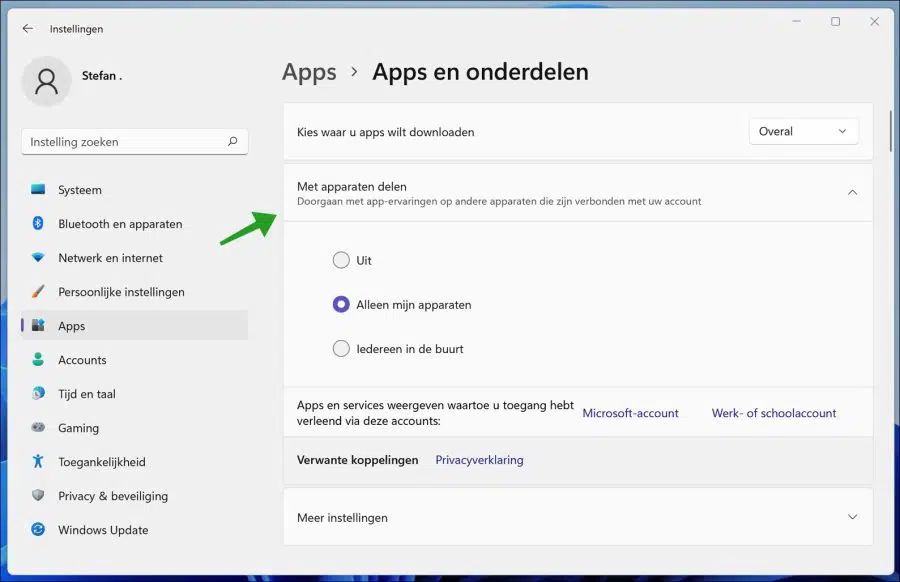The width and height of the screenshot is (900, 582).
Task: Go to Privacy & beveiliging settings
Action: (x=134, y=495)
